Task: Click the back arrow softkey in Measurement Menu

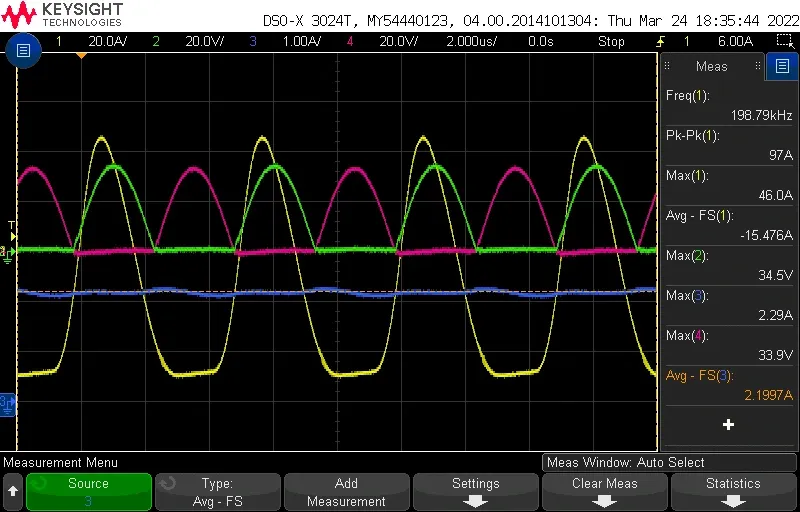Action: [13, 492]
